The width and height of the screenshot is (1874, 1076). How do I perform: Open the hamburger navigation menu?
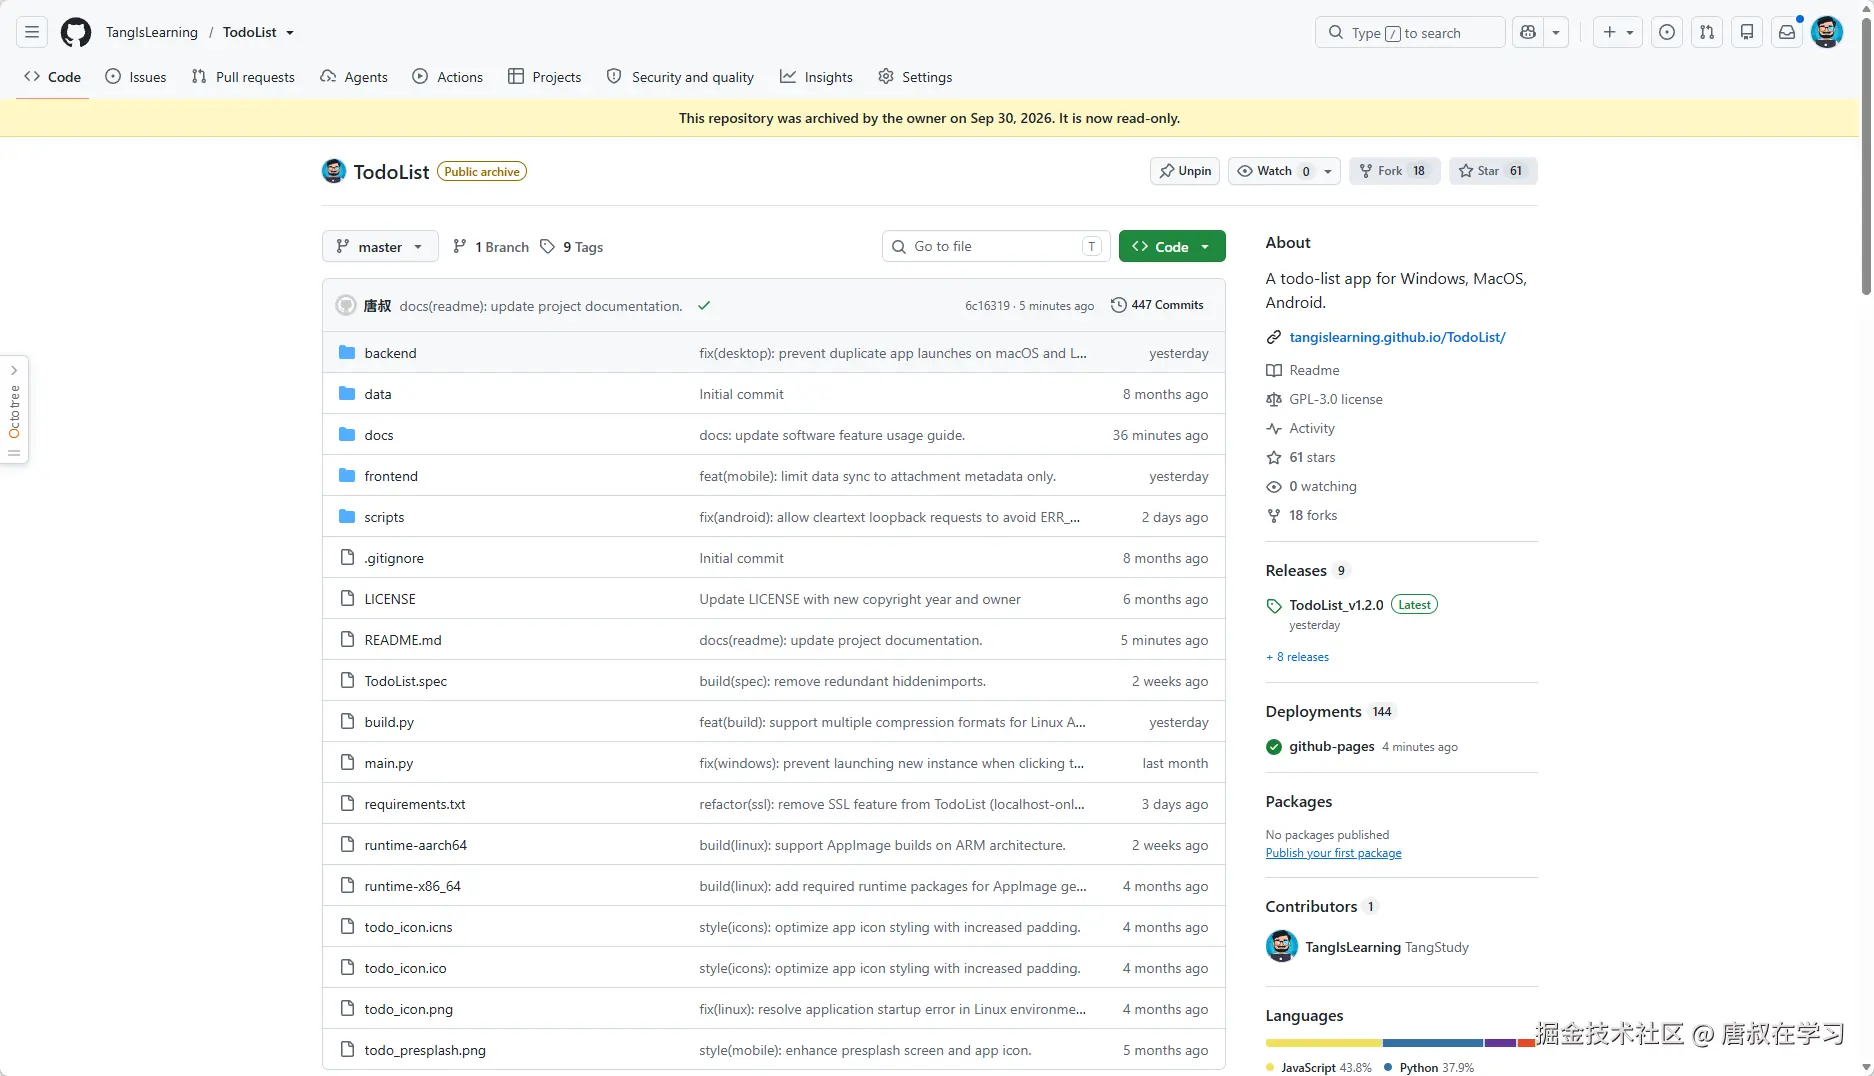(x=32, y=33)
